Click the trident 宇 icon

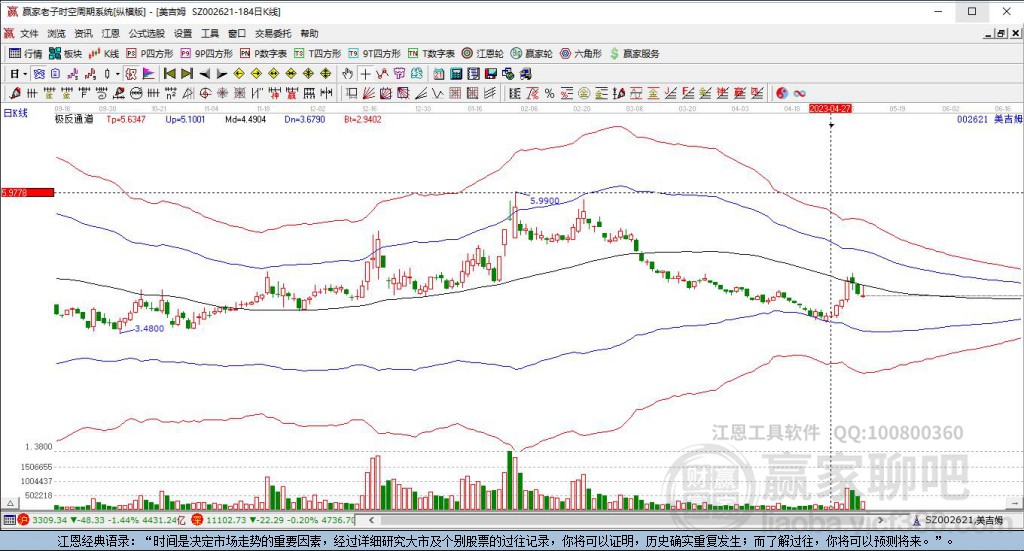(399, 74)
